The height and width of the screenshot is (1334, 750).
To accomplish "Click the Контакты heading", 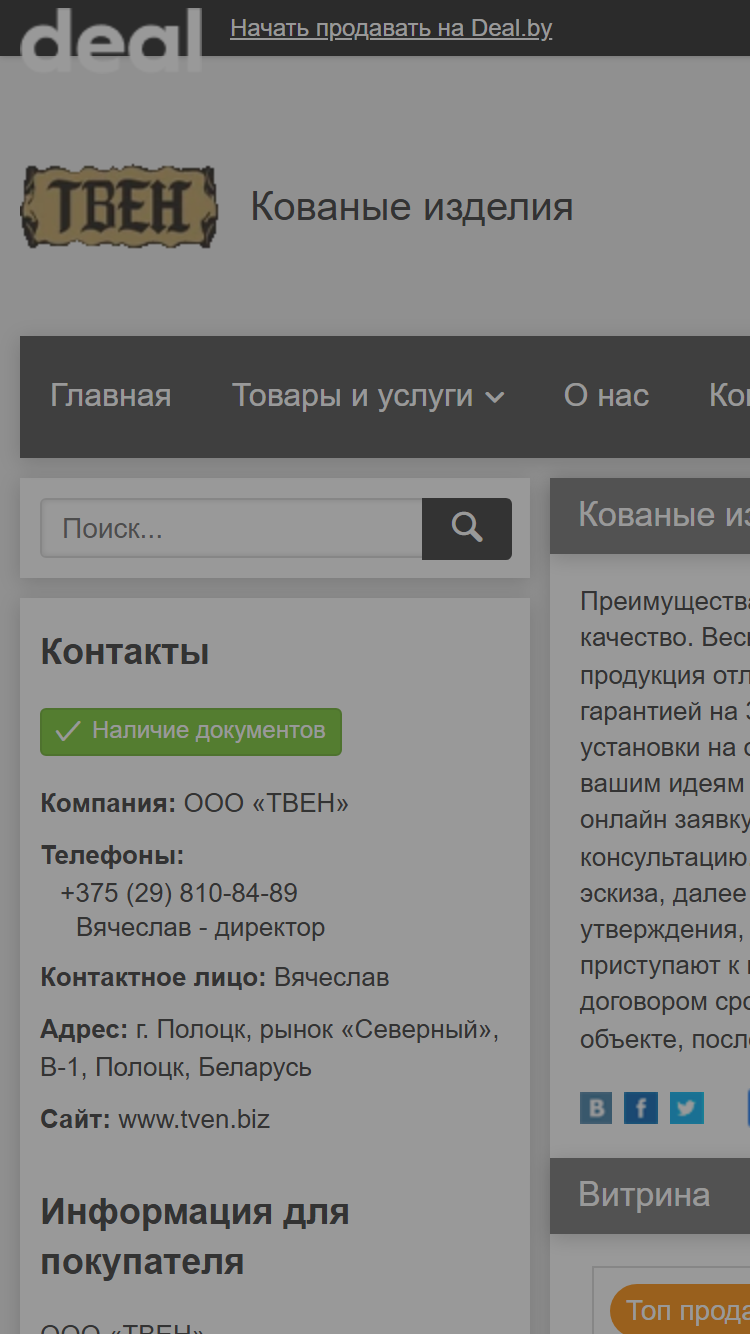I will (x=125, y=652).
